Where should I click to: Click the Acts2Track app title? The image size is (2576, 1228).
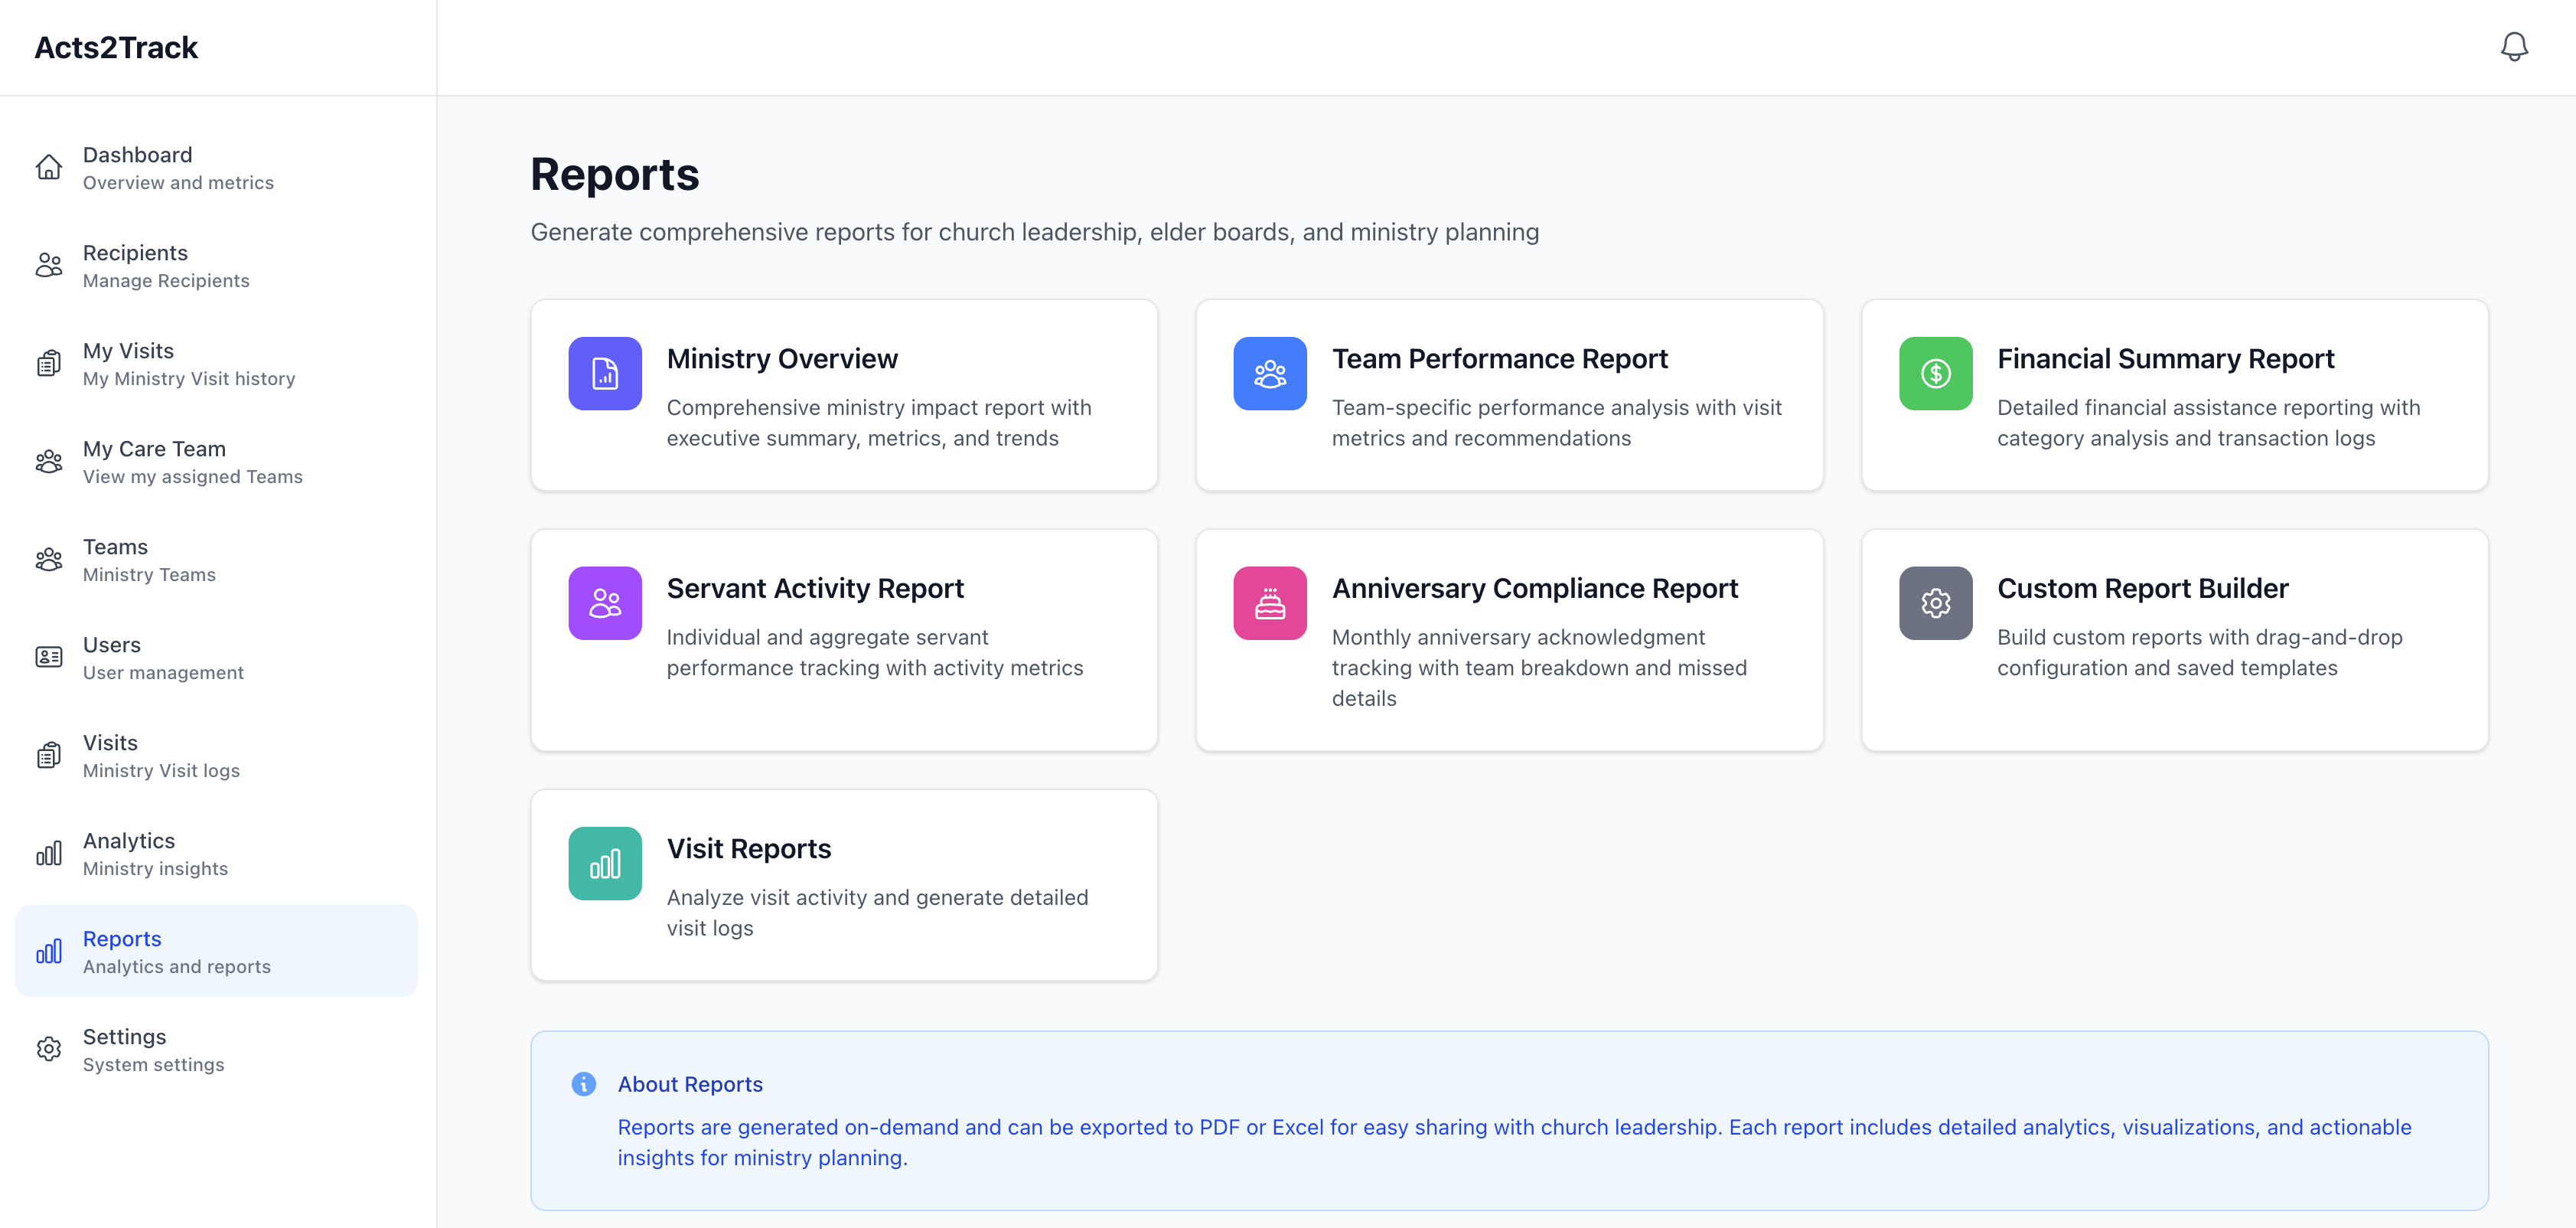pos(115,47)
